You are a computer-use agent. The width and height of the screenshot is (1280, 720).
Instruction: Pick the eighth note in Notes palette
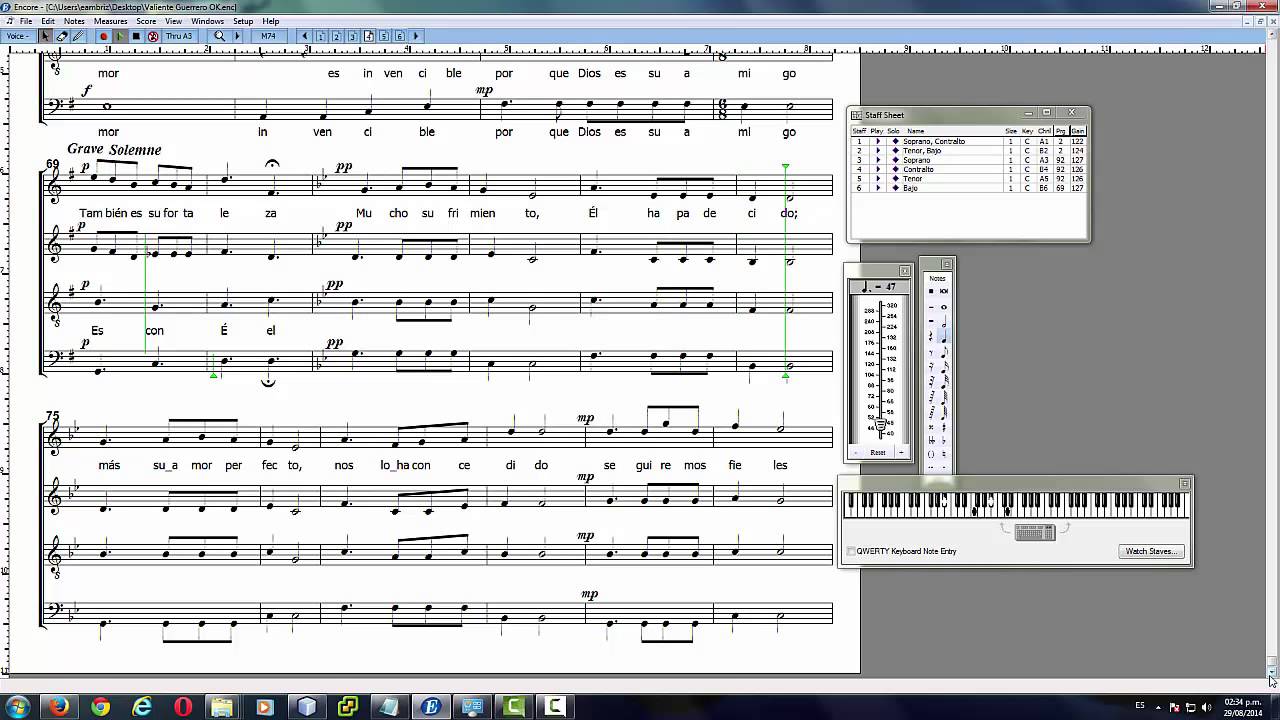pos(944,352)
